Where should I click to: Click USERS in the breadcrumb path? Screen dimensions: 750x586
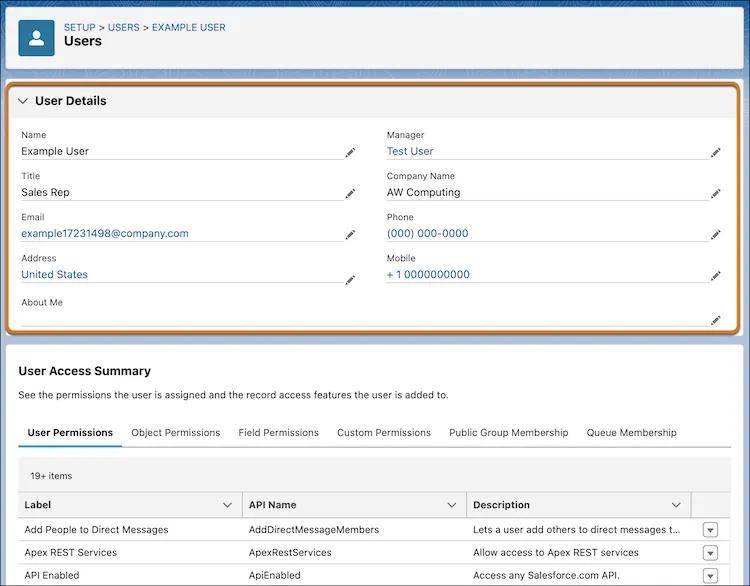click(124, 27)
